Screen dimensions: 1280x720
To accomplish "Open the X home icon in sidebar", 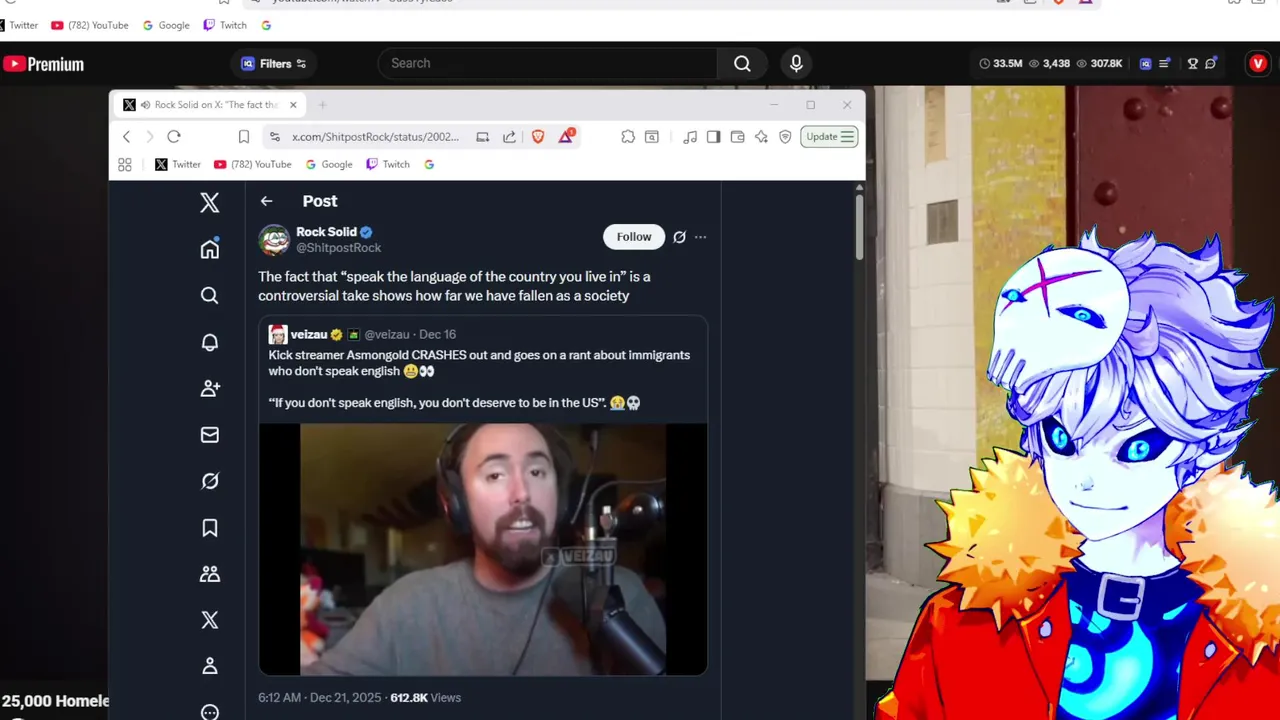I will coord(209,249).
